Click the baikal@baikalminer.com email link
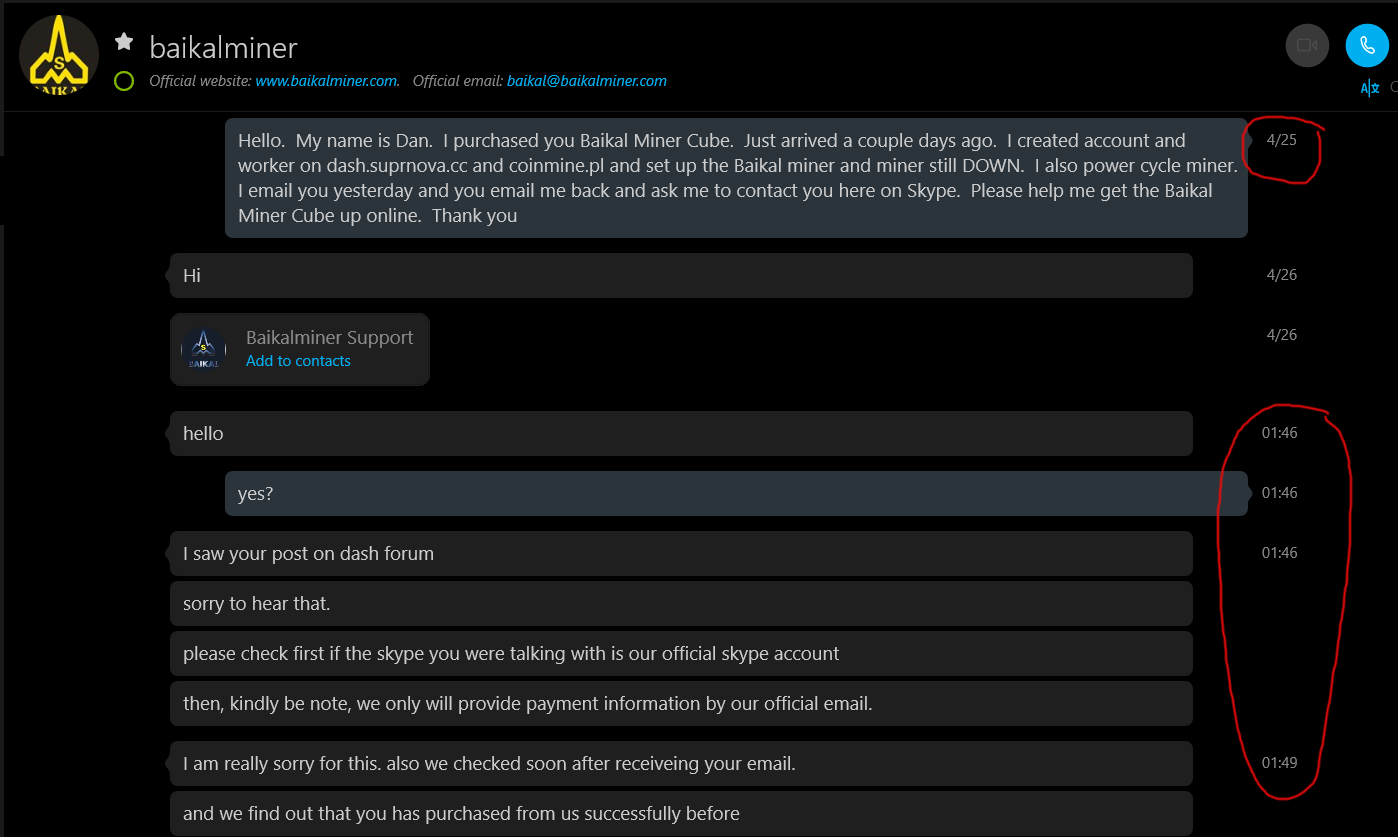 (587, 81)
